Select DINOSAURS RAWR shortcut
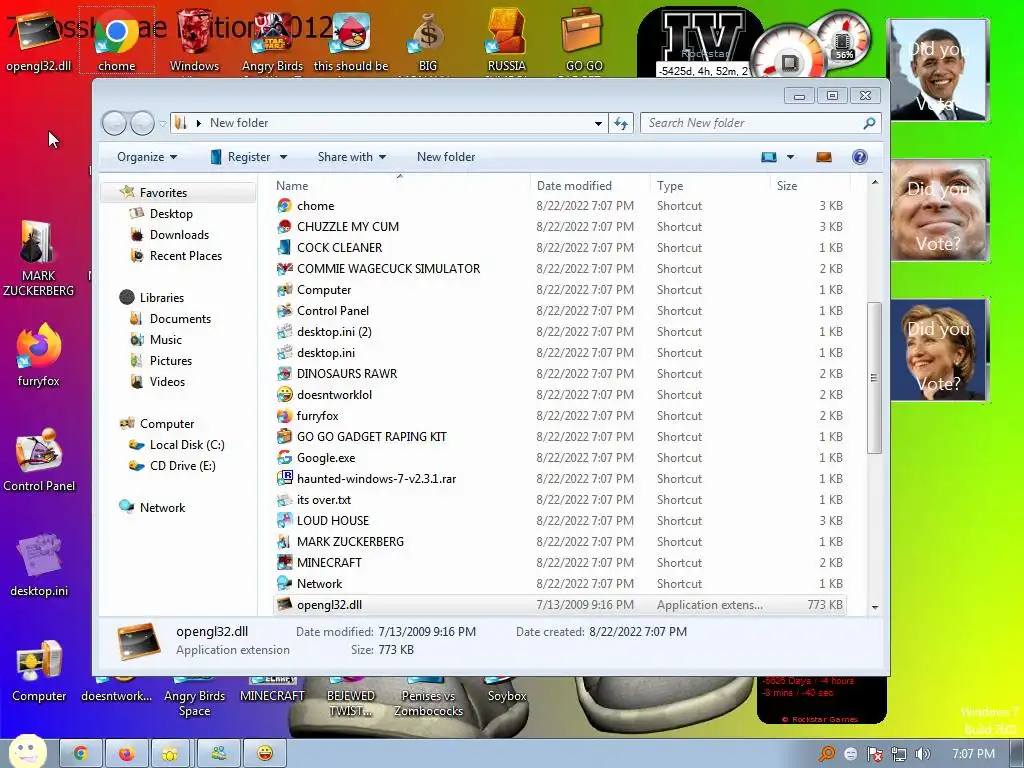The width and height of the screenshot is (1024, 768). pyautogui.click(x=347, y=374)
